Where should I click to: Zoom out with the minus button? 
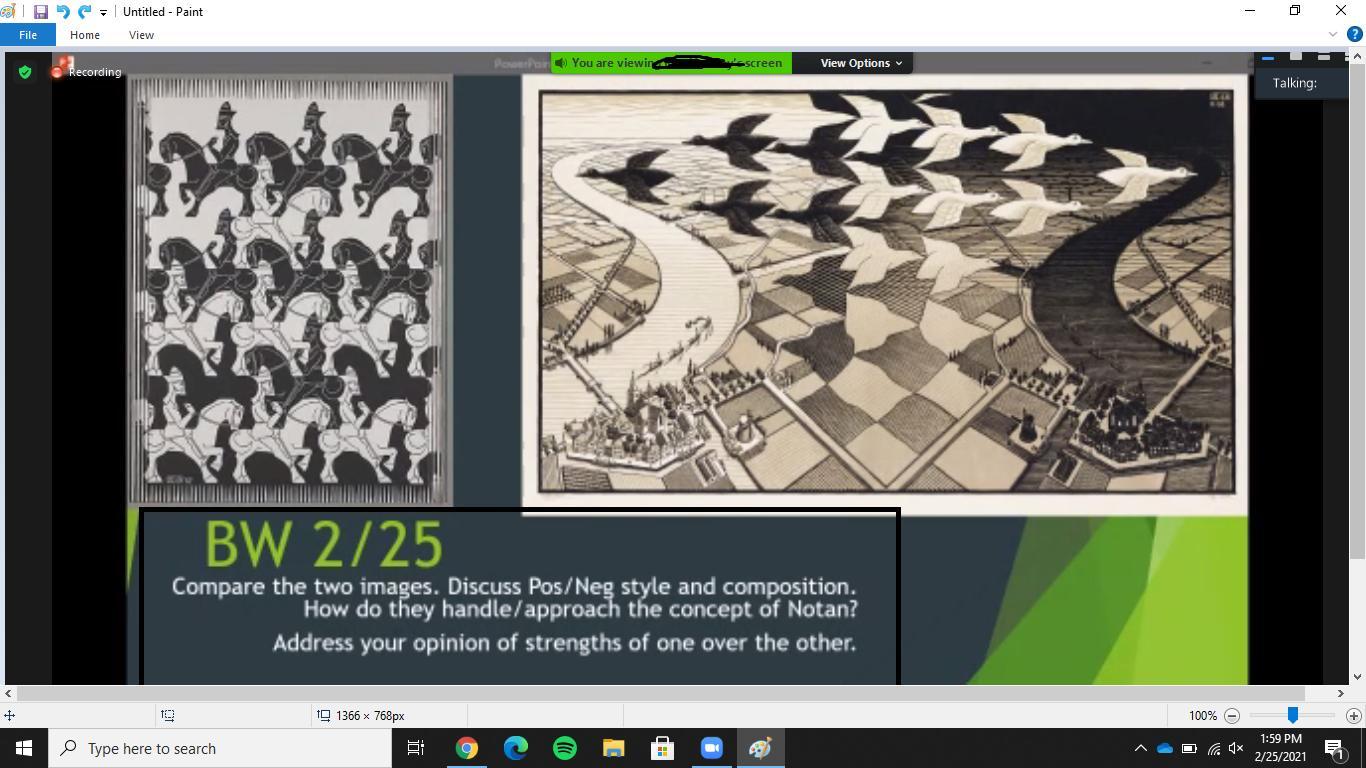coord(1232,716)
